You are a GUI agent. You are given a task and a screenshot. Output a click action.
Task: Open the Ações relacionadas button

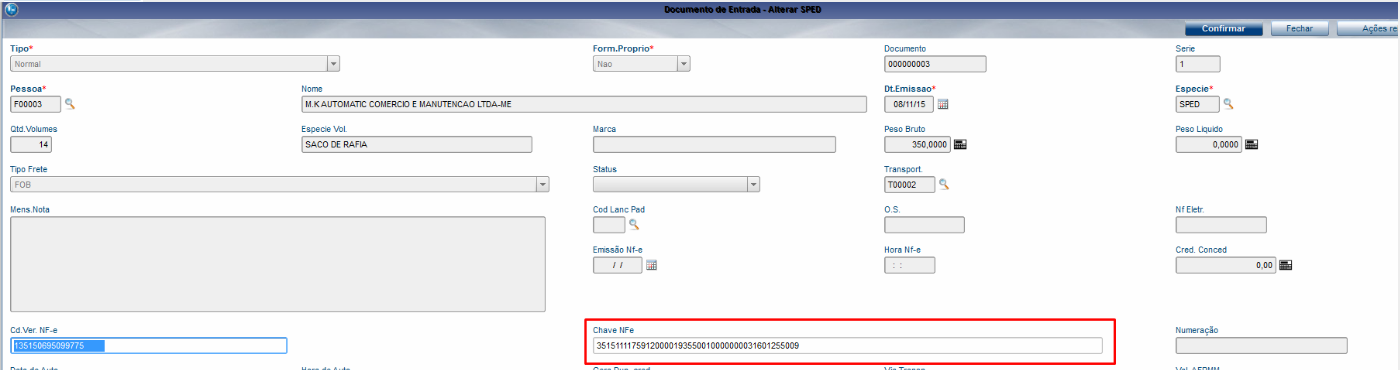1368,29
